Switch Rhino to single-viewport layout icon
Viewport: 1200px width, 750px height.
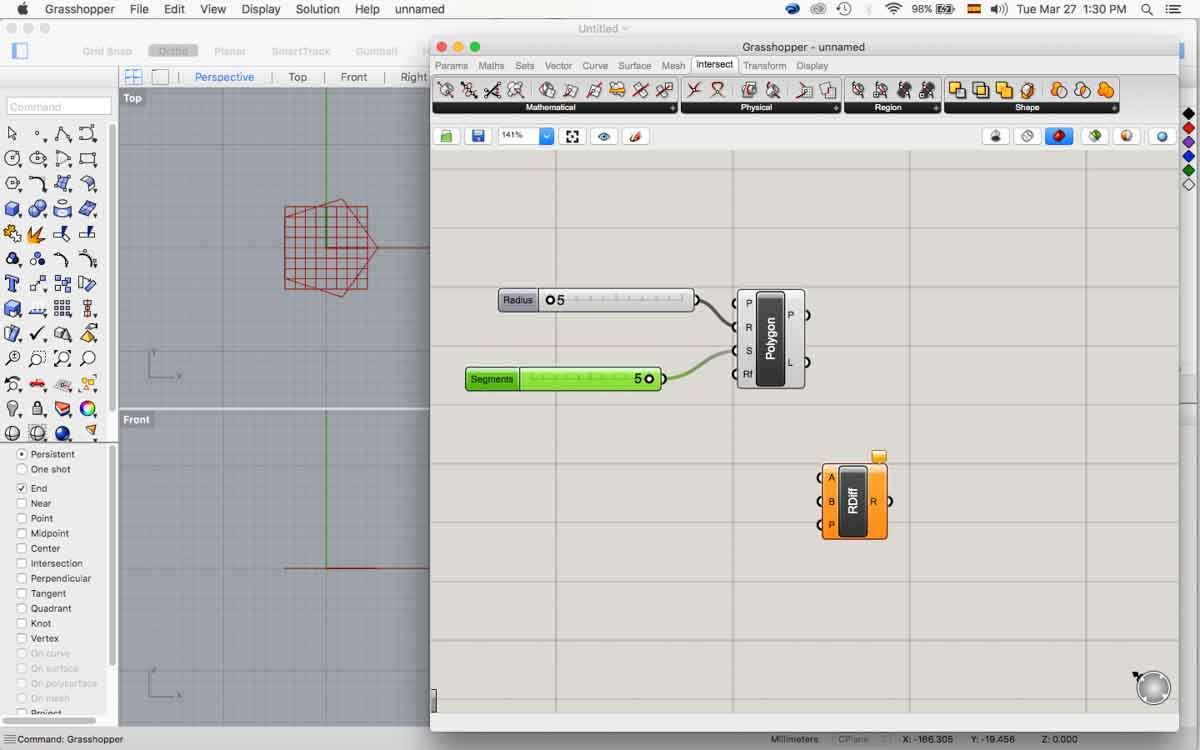160,77
